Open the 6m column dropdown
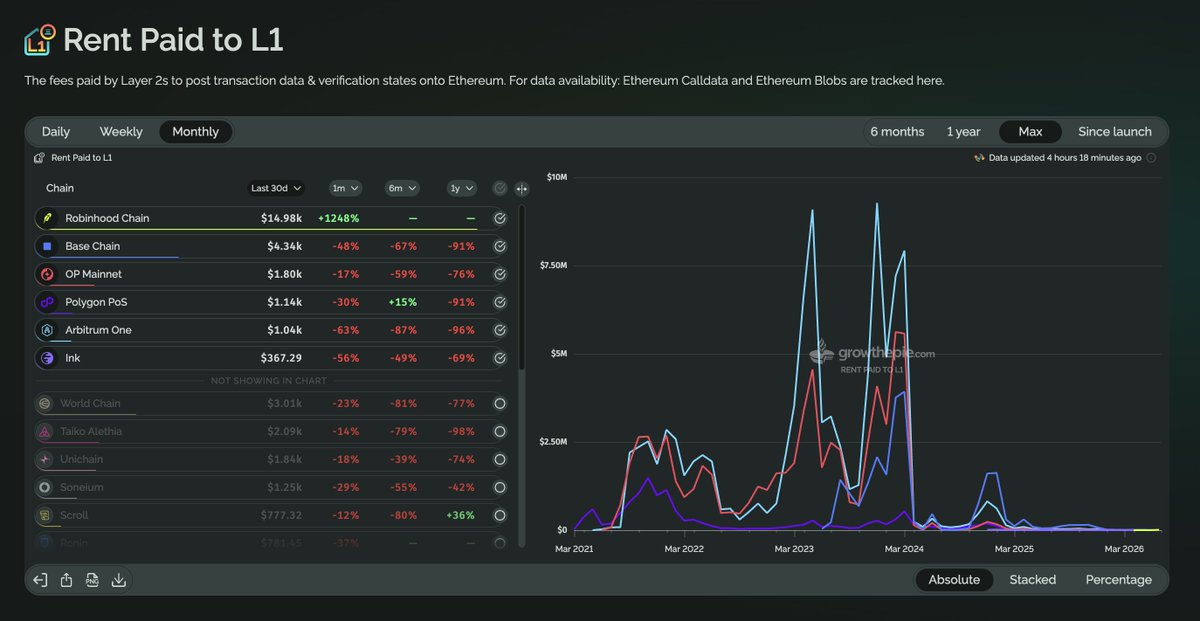The height and width of the screenshot is (621, 1200). pyautogui.click(x=402, y=188)
